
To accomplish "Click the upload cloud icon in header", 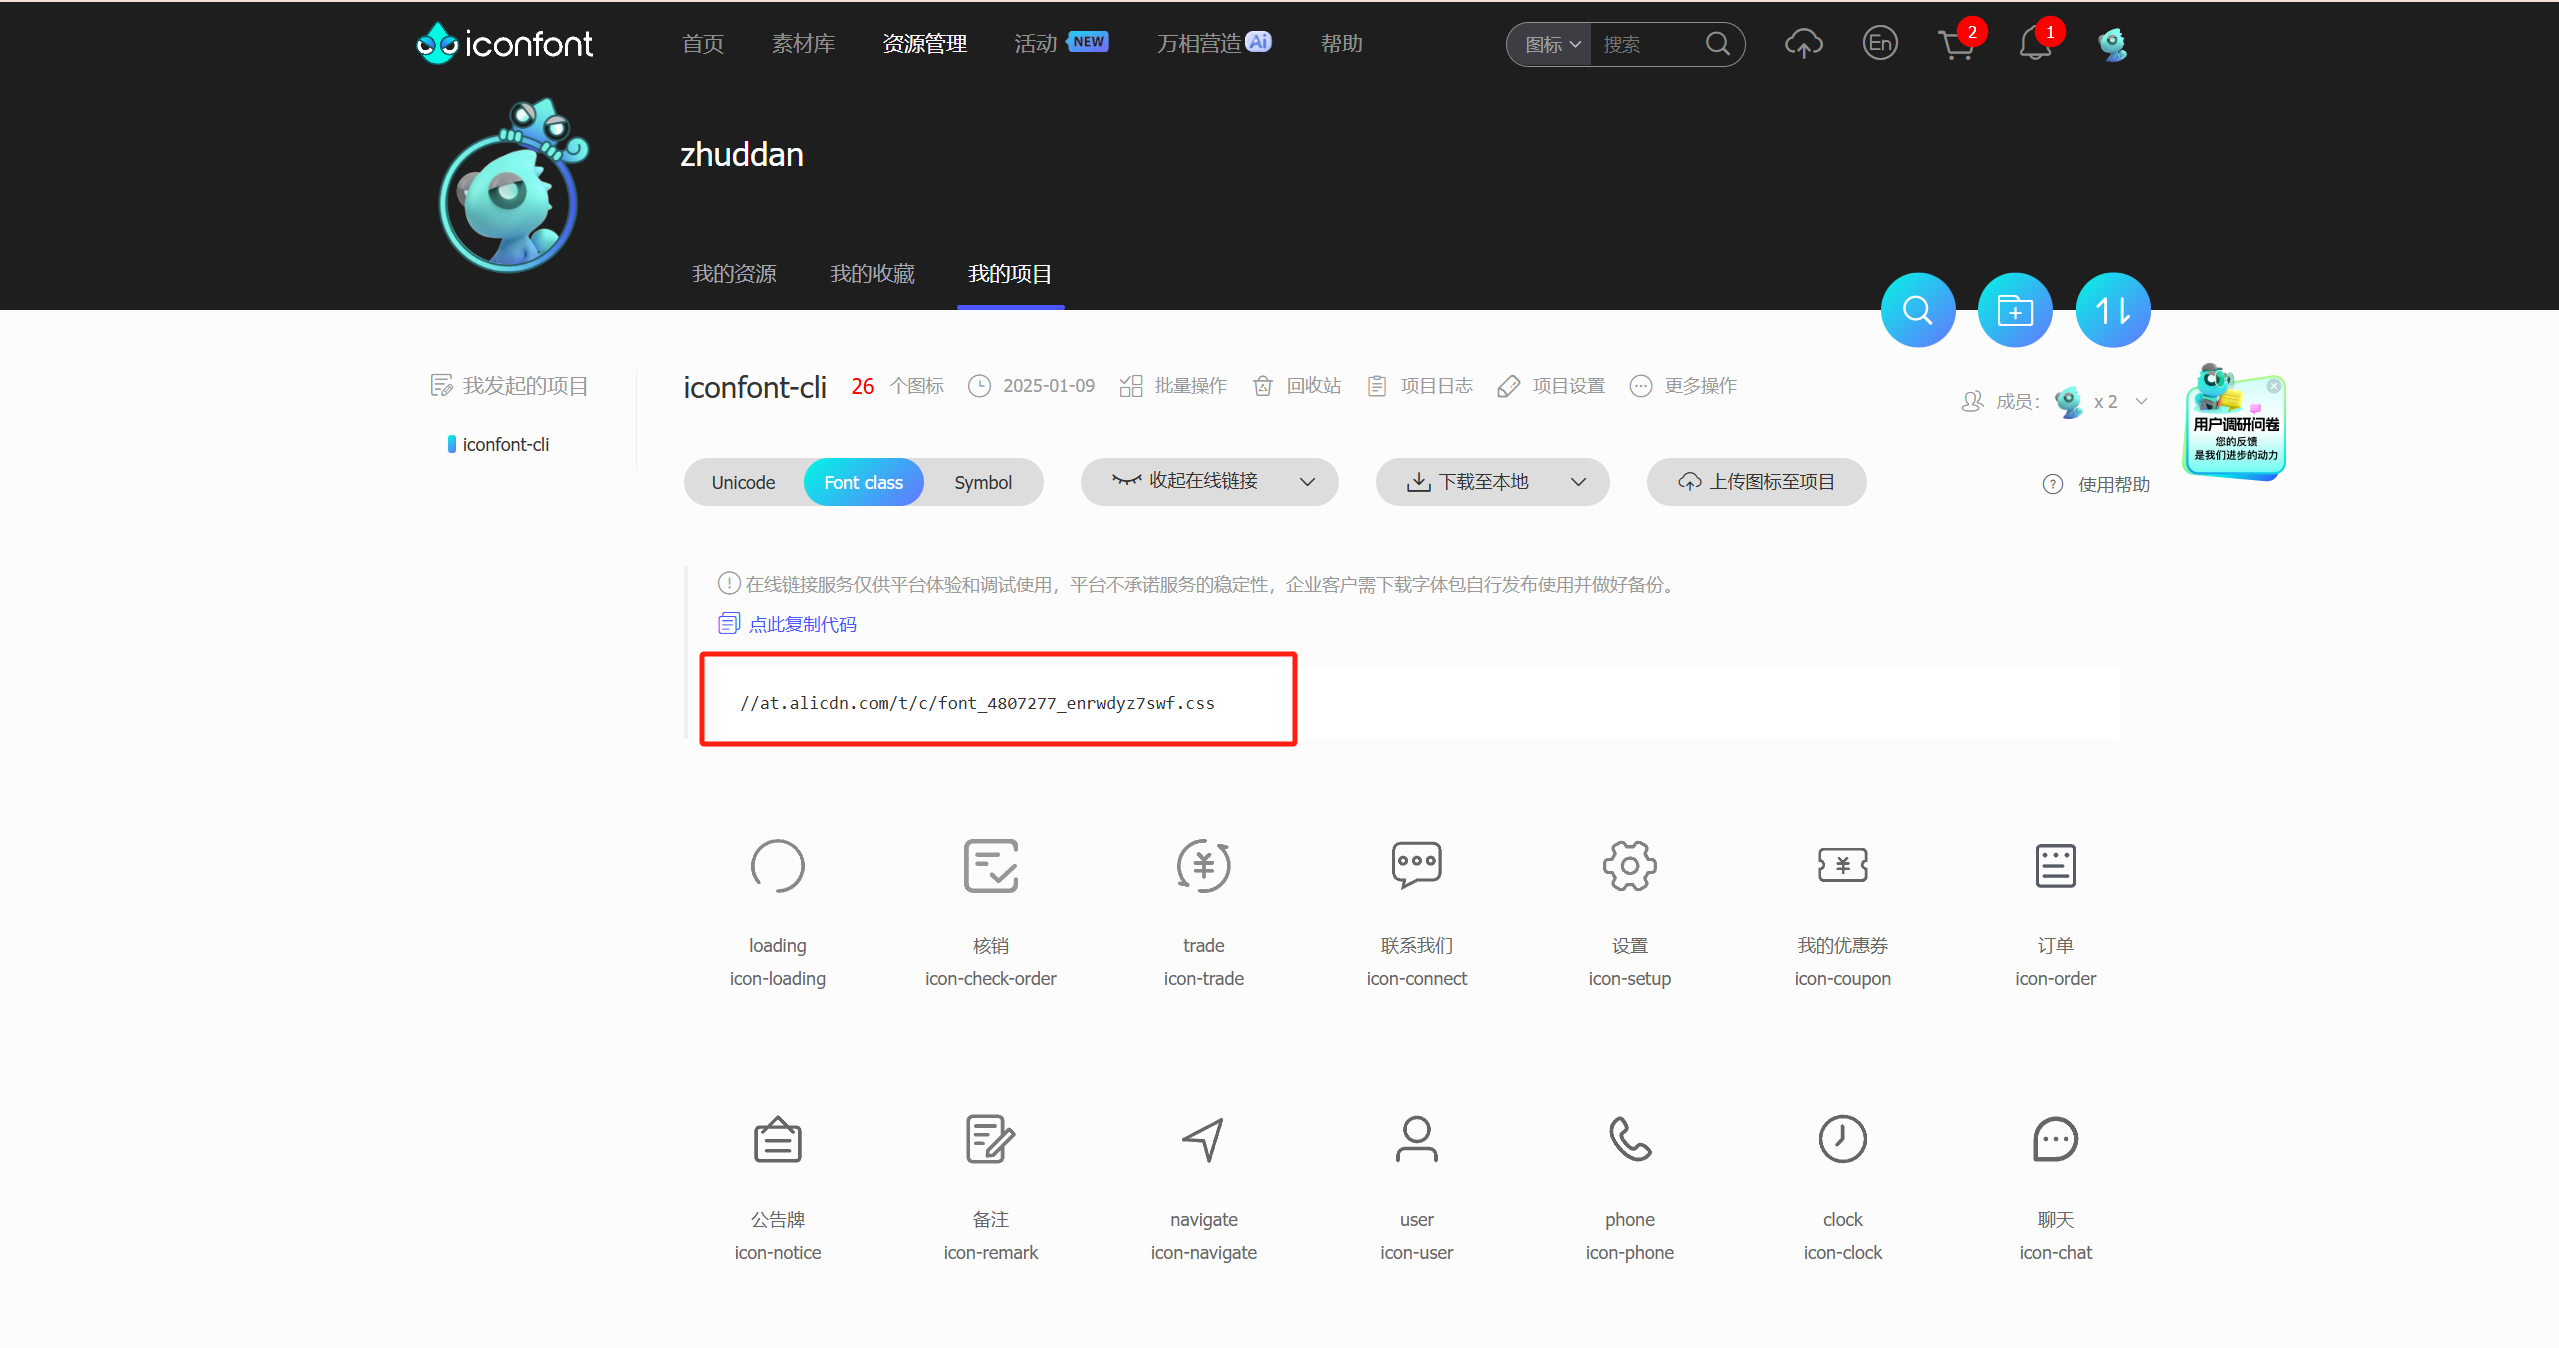I will click(x=1803, y=44).
